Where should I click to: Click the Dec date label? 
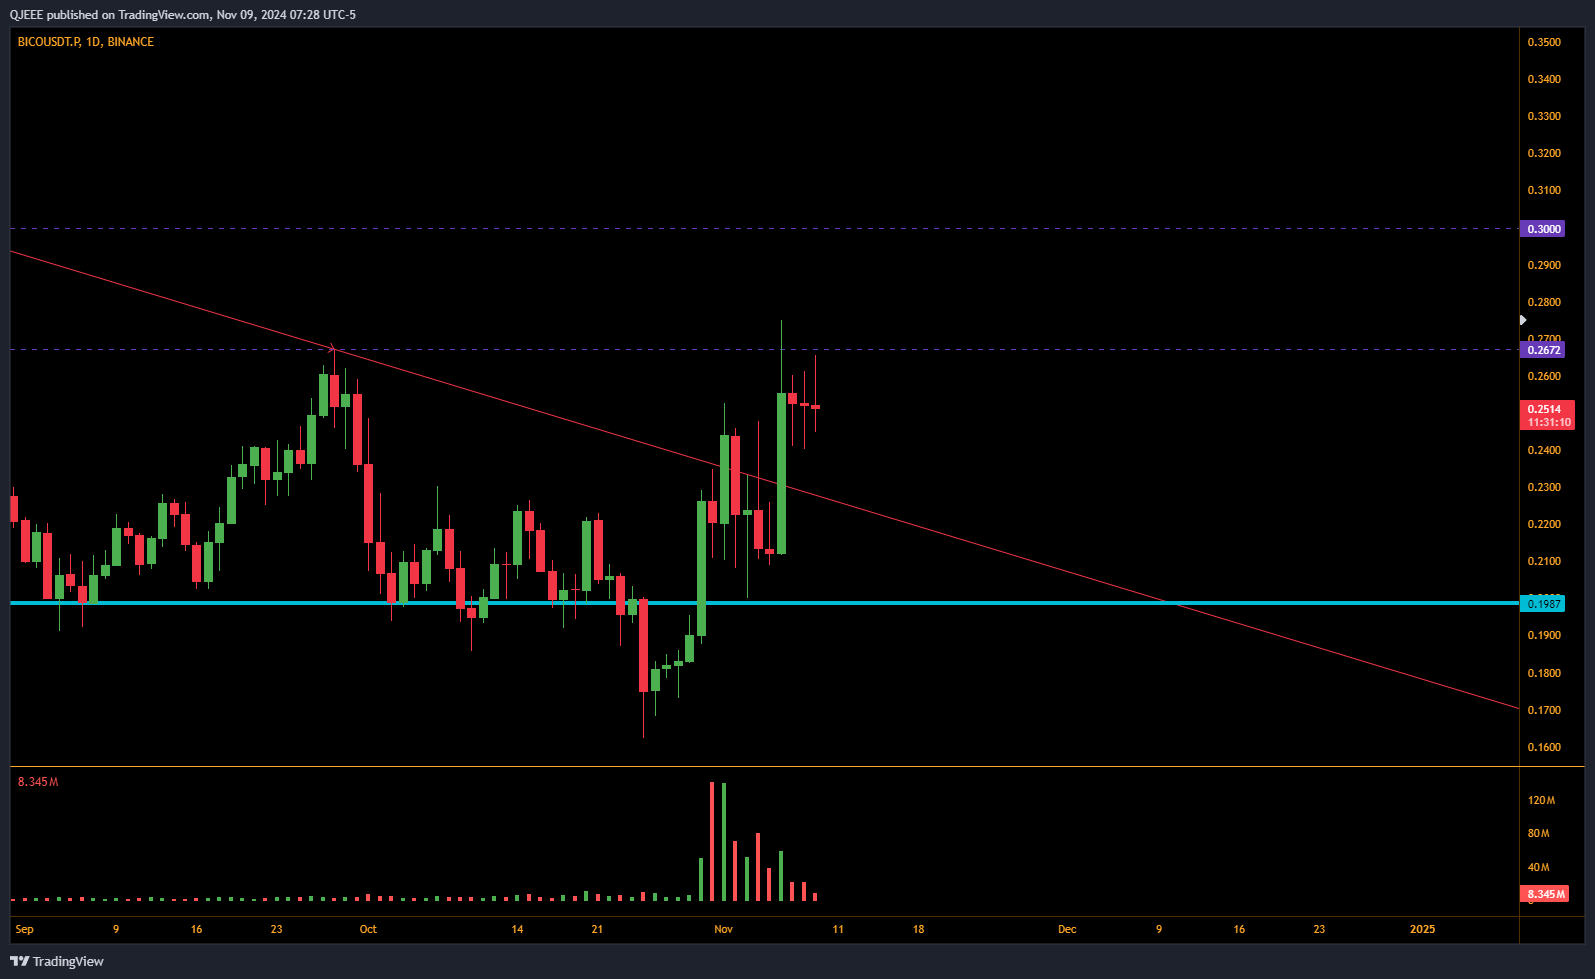[1067, 929]
